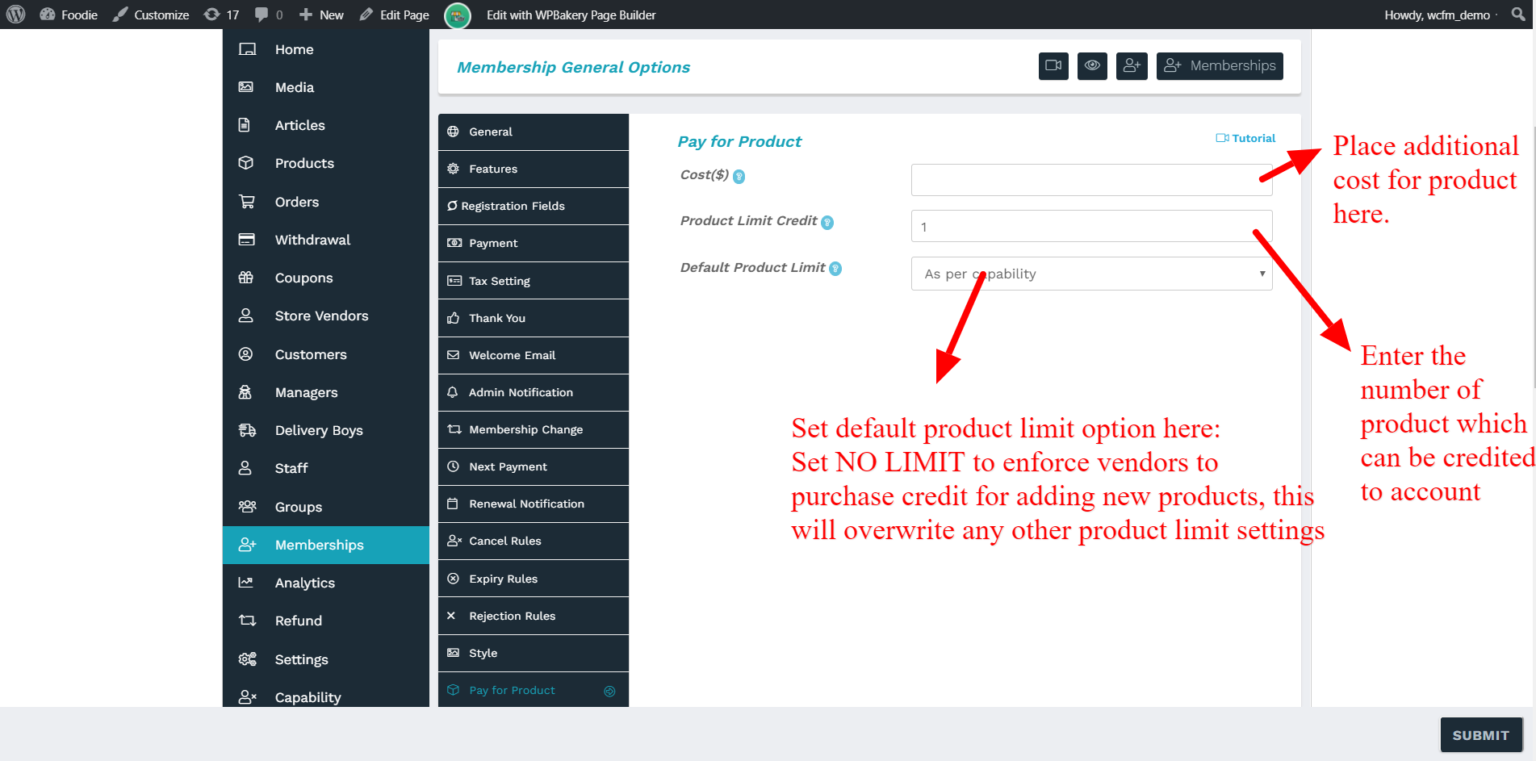This screenshot has height=761, width=1536.
Task: Open the Default Product Limit dropdown
Action: coord(1091,274)
